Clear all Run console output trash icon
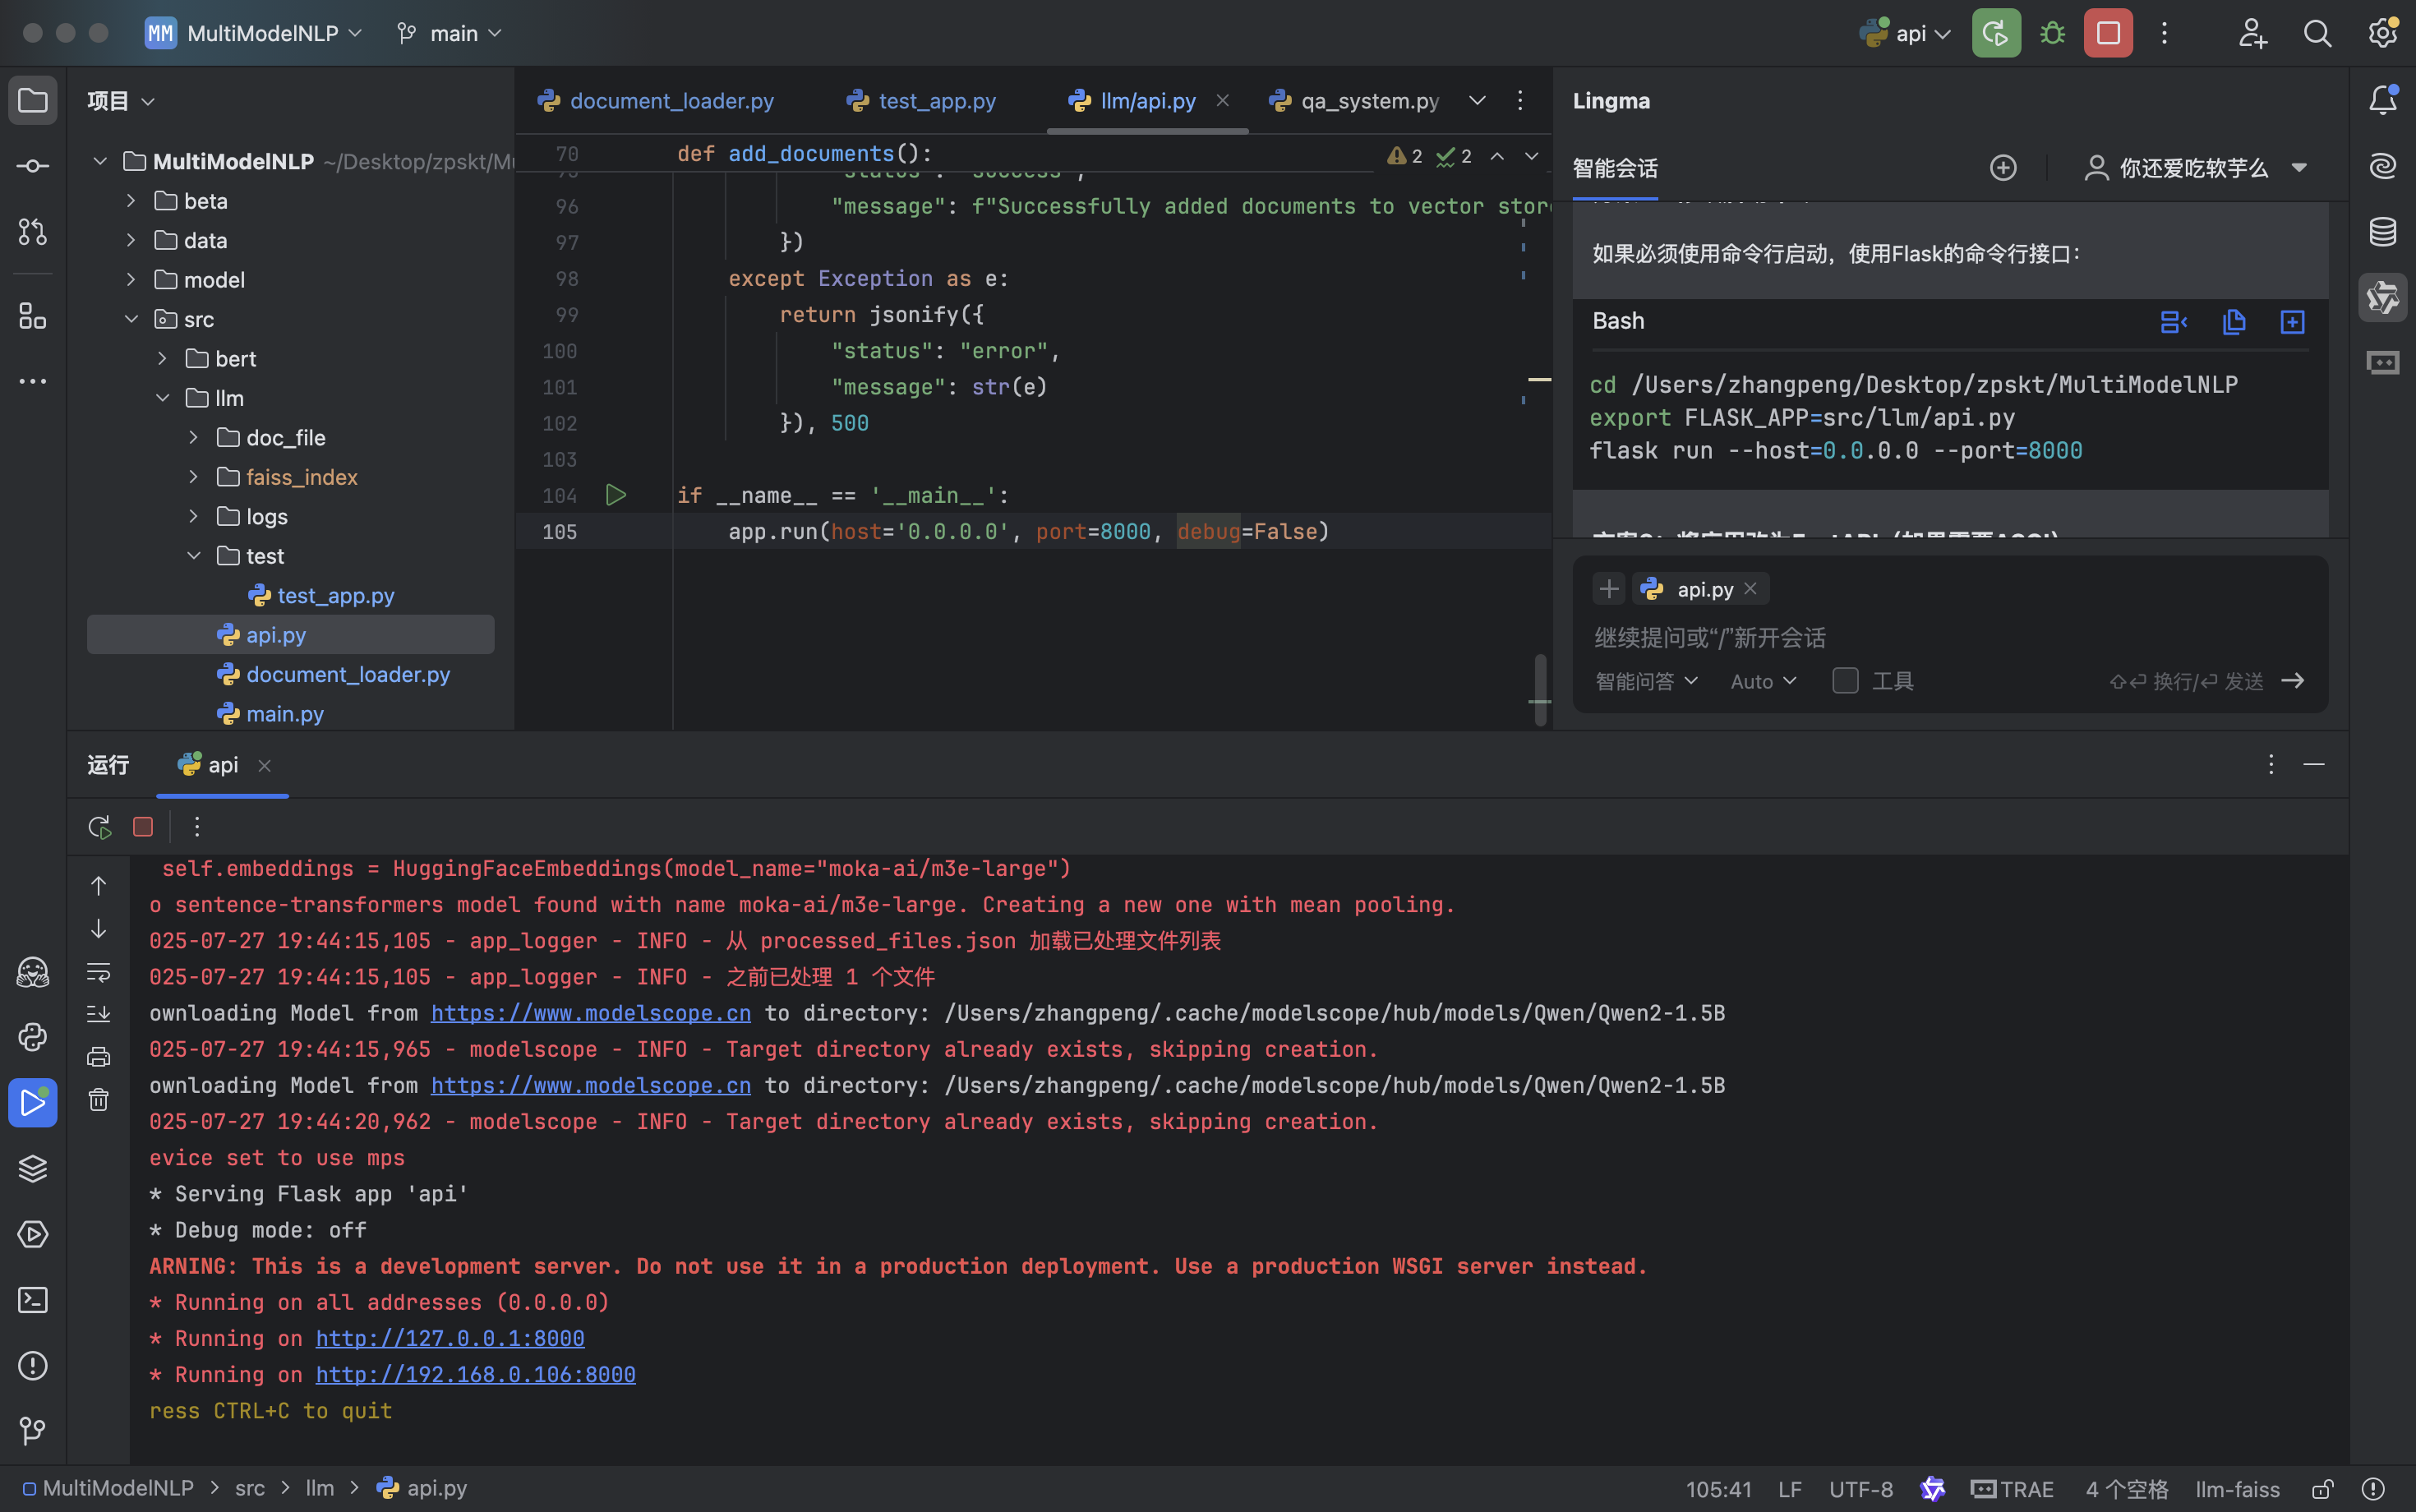 [x=98, y=1100]
